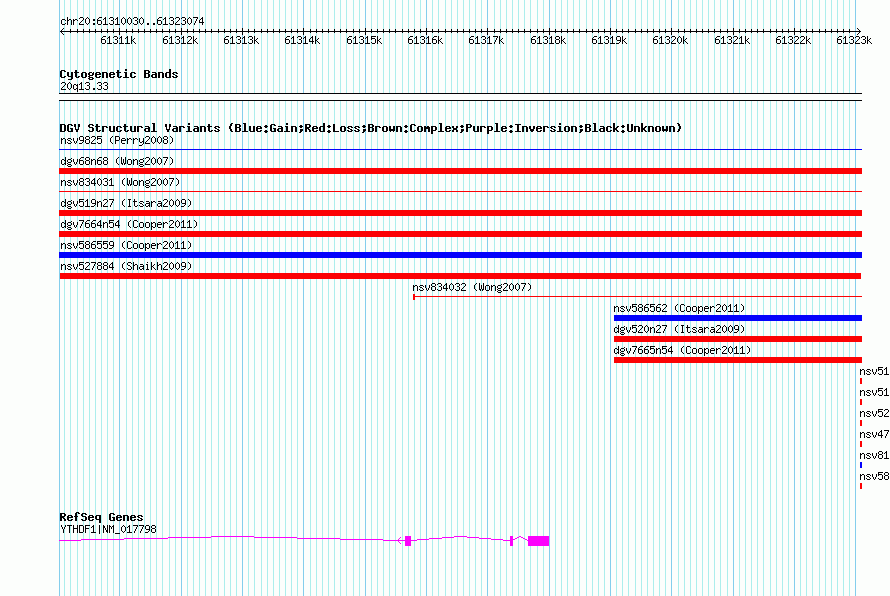The height and width of the screenshot is (596, 890).
Task: Click the truncated nsv81 variant label
Action: pyautogui.click(x=874, y=455)
